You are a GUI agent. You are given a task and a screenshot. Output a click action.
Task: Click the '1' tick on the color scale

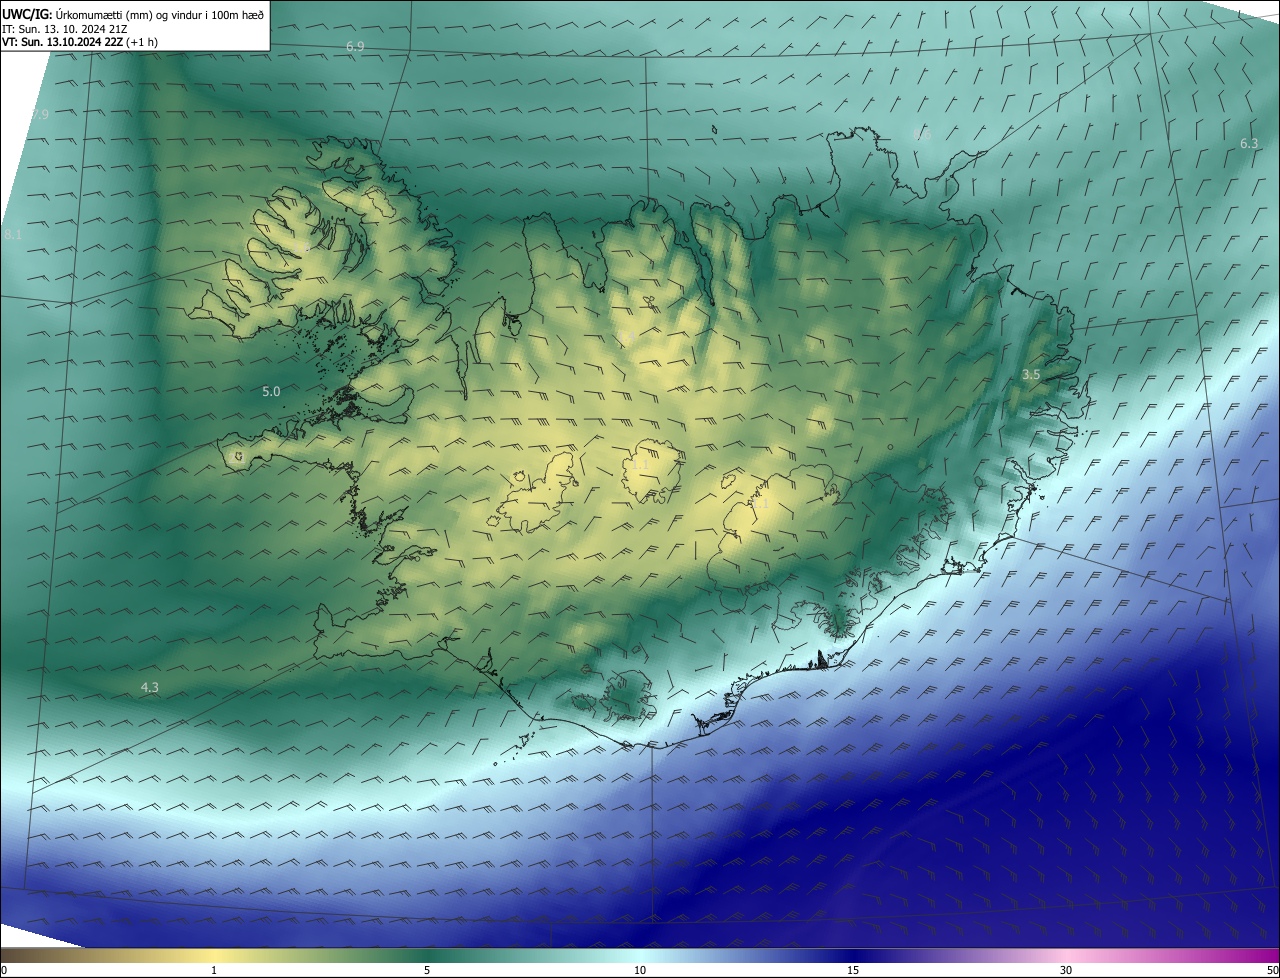(214, 970)
